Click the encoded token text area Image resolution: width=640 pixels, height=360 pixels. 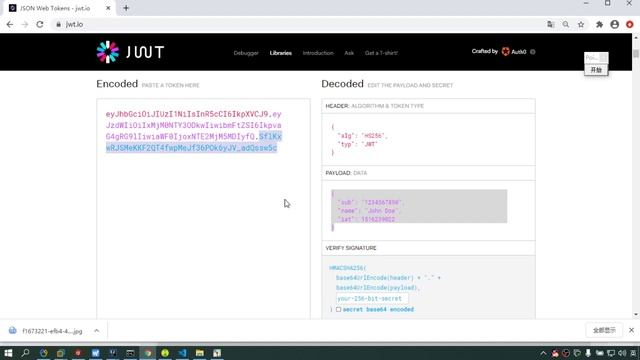tap(203, 208)
